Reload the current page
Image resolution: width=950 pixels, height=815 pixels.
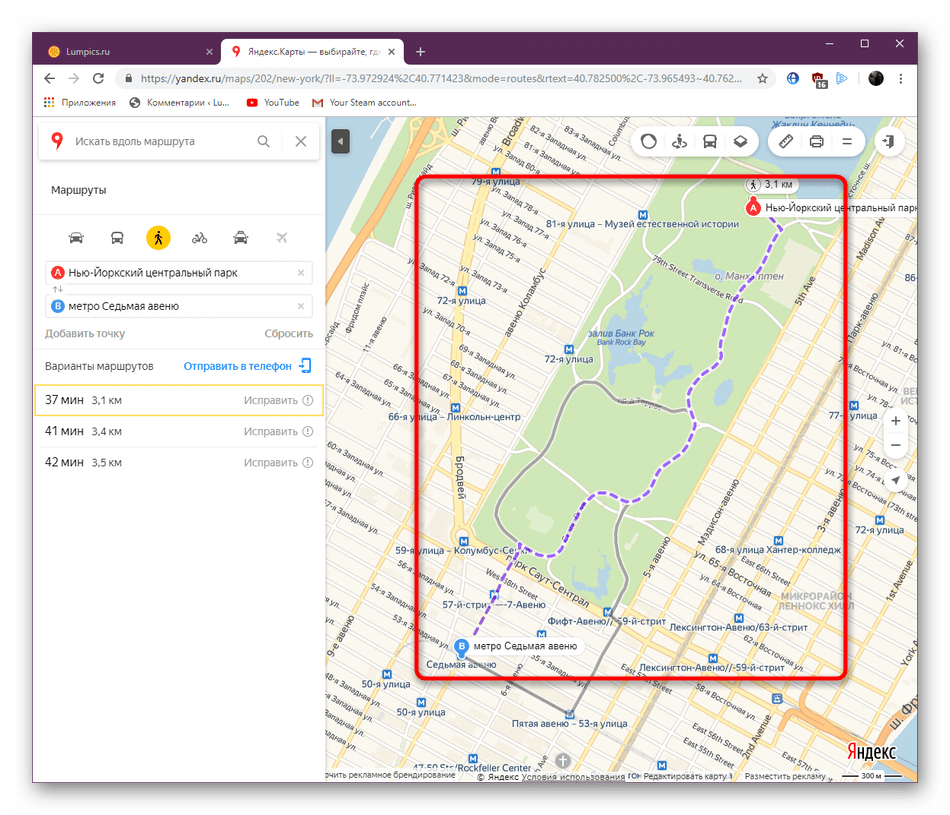coord(98,78)
